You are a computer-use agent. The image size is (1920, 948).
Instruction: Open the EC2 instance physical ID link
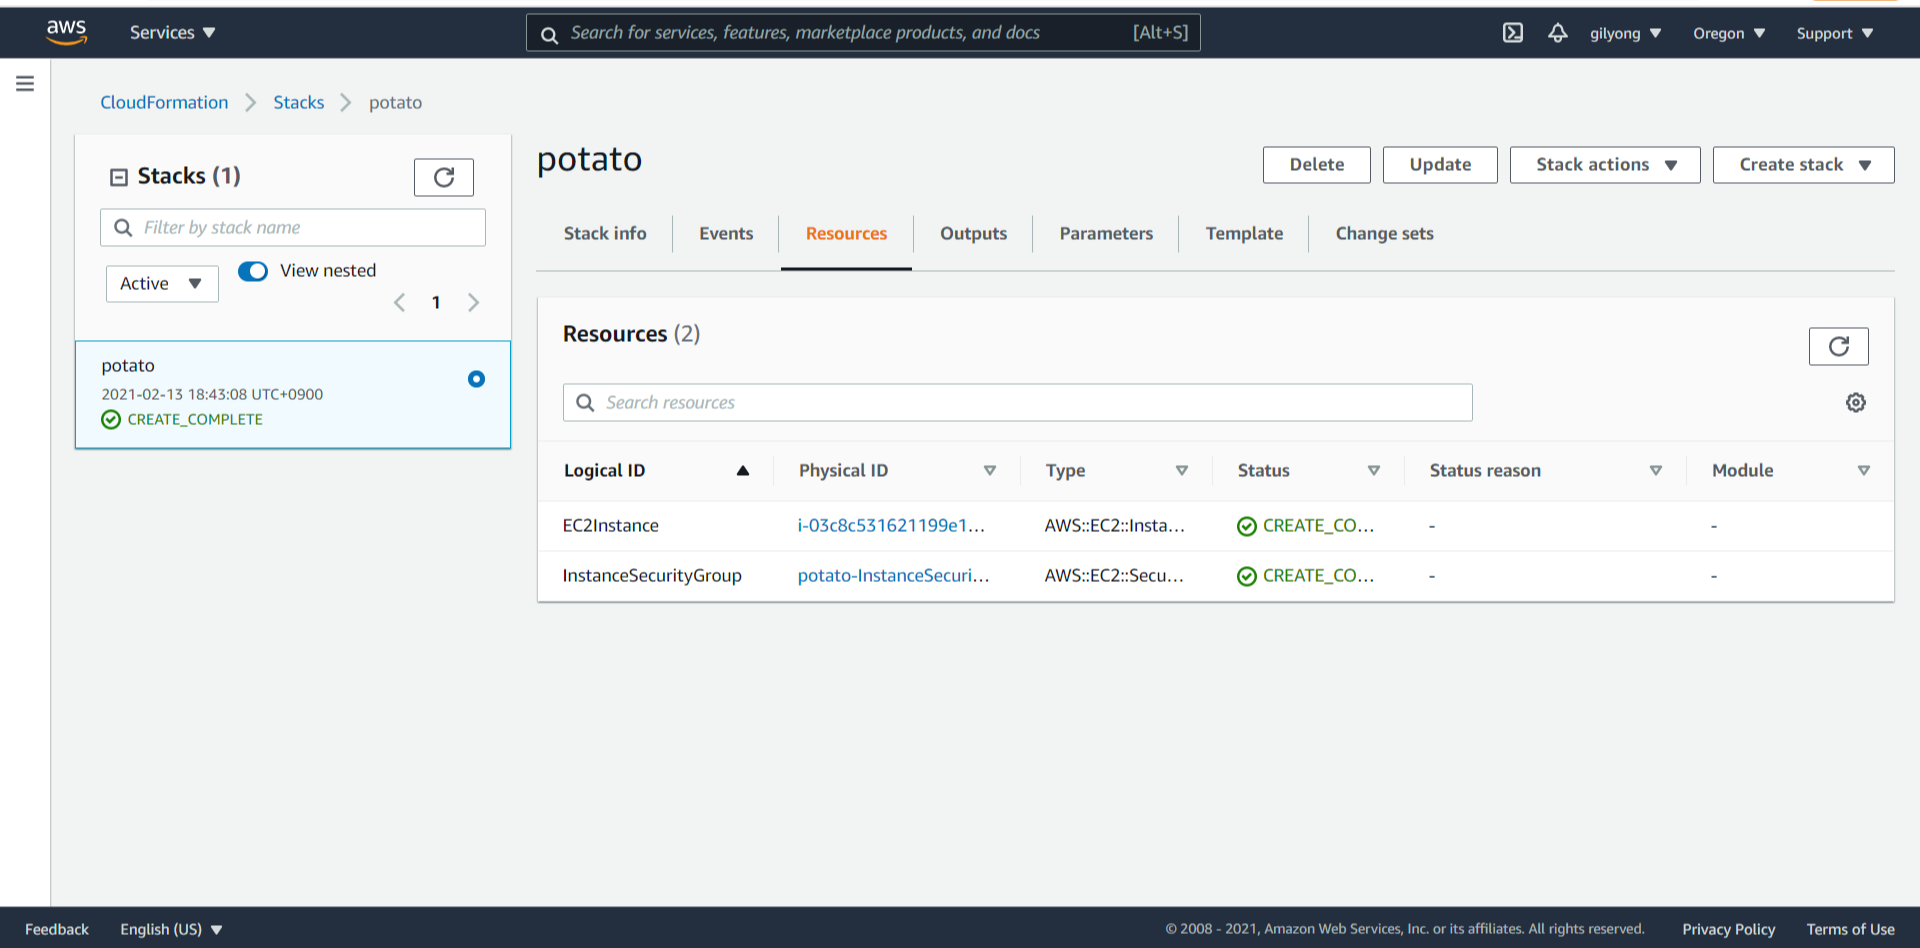[x=891, y=525]
